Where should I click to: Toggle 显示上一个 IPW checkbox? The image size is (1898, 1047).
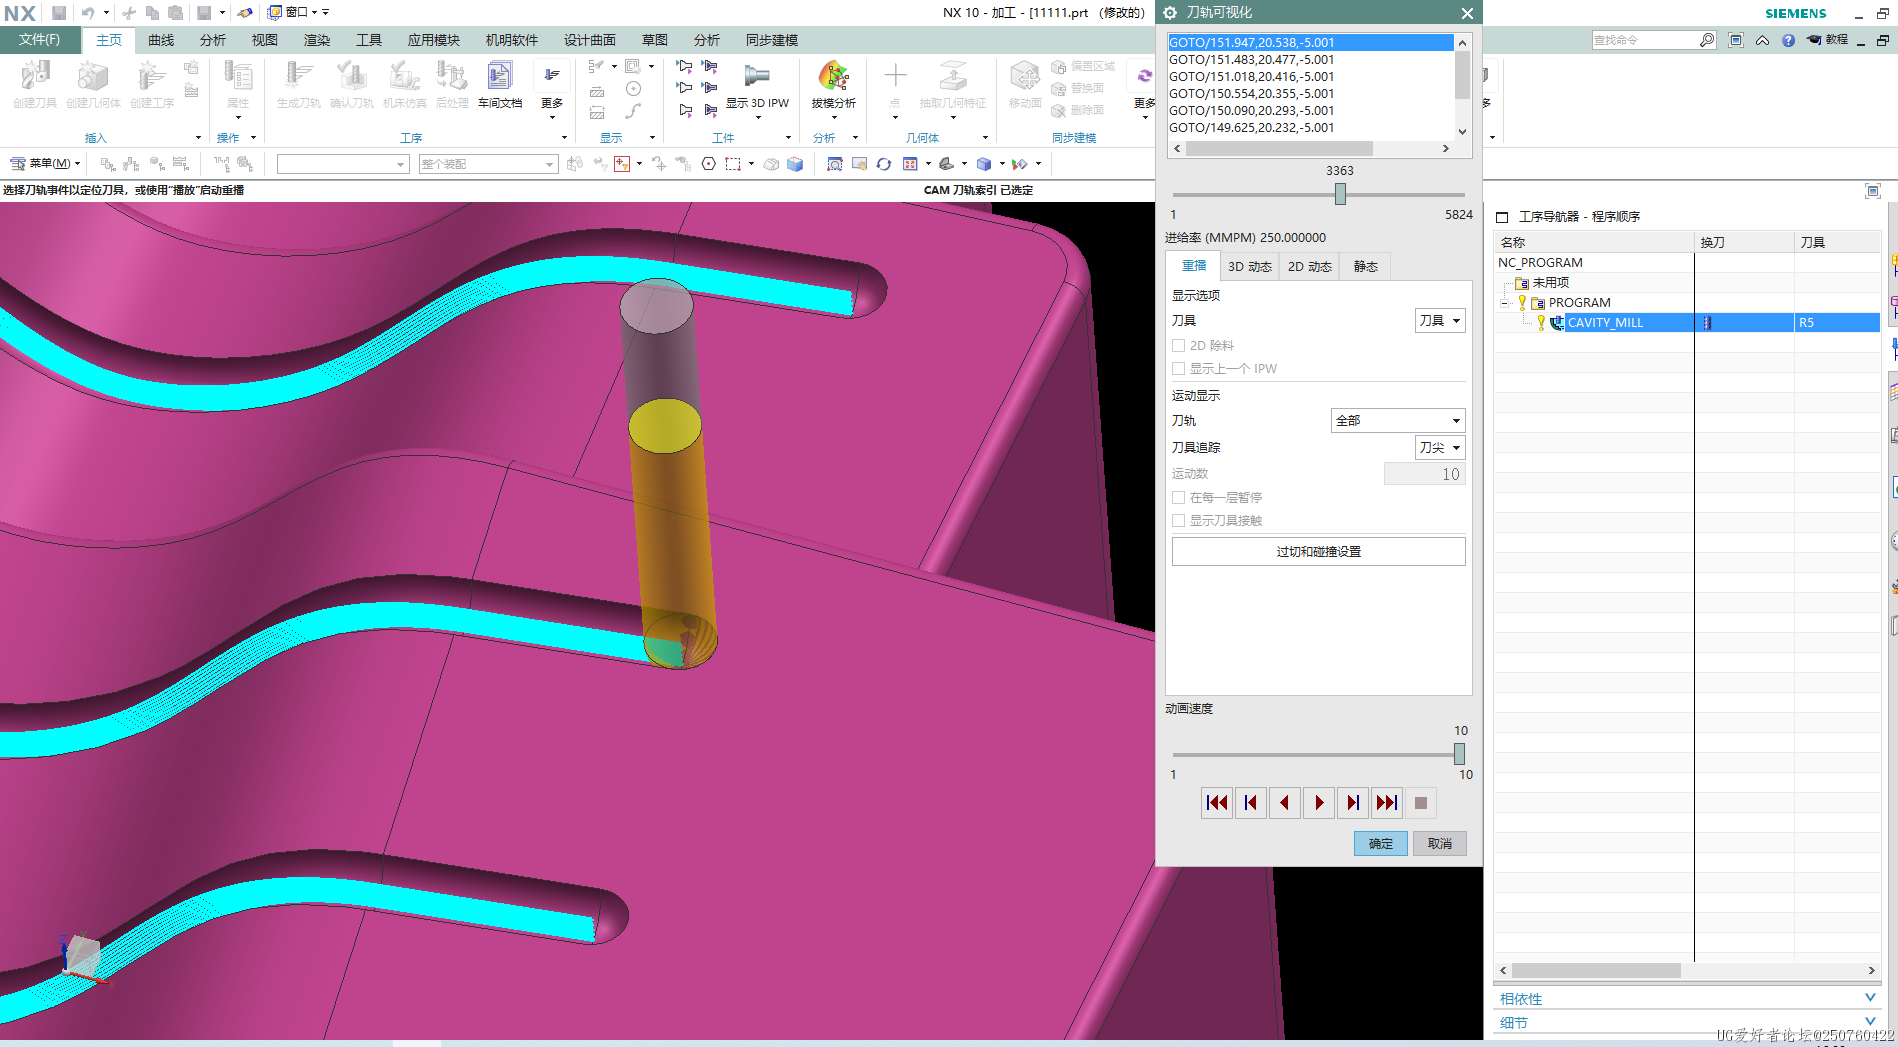[1178, 369]
